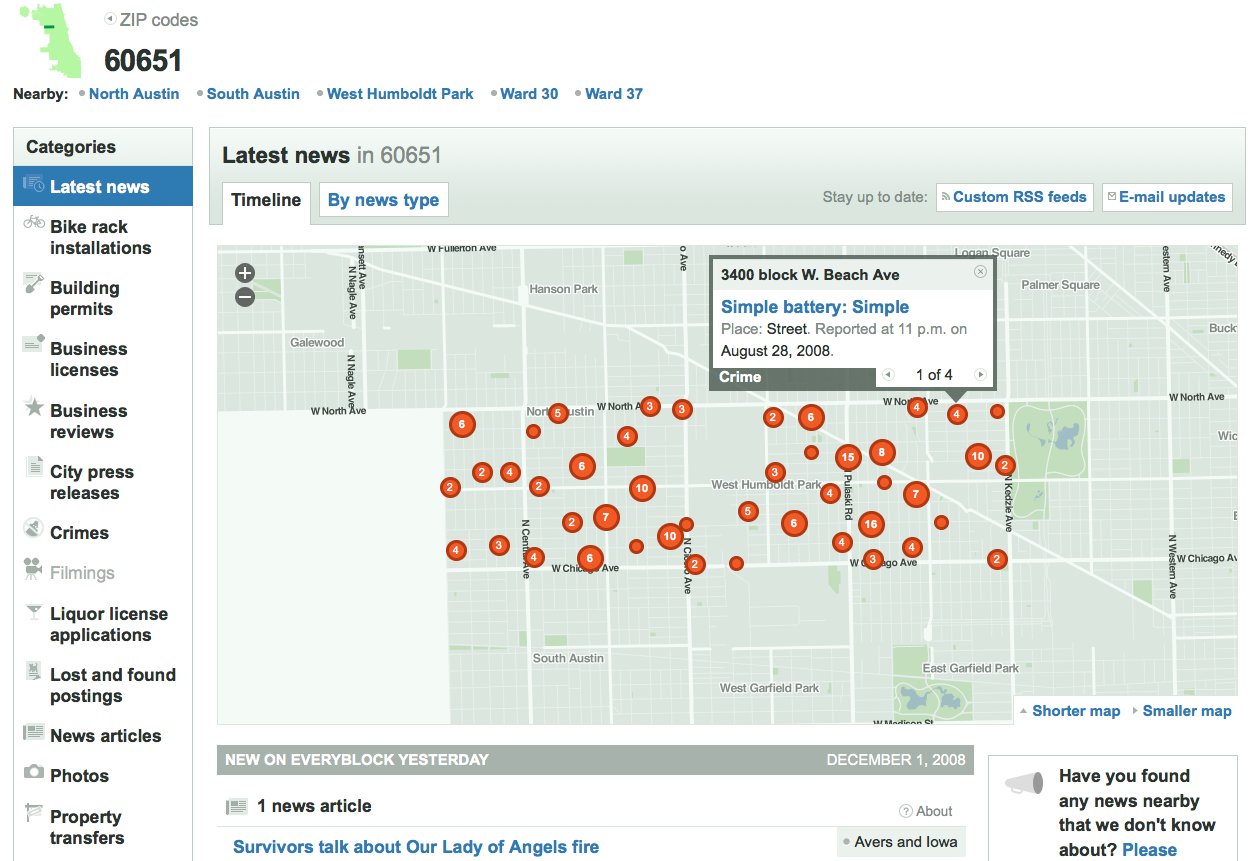Click the Business reviews star icon
The height and width of the screenshot is (861, 1251).
pos(34,407)
